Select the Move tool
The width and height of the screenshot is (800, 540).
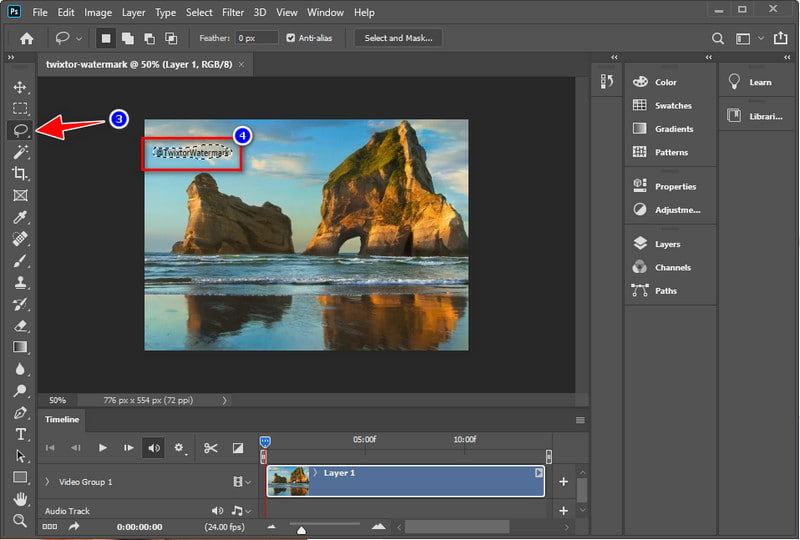(x=20, y=87)
